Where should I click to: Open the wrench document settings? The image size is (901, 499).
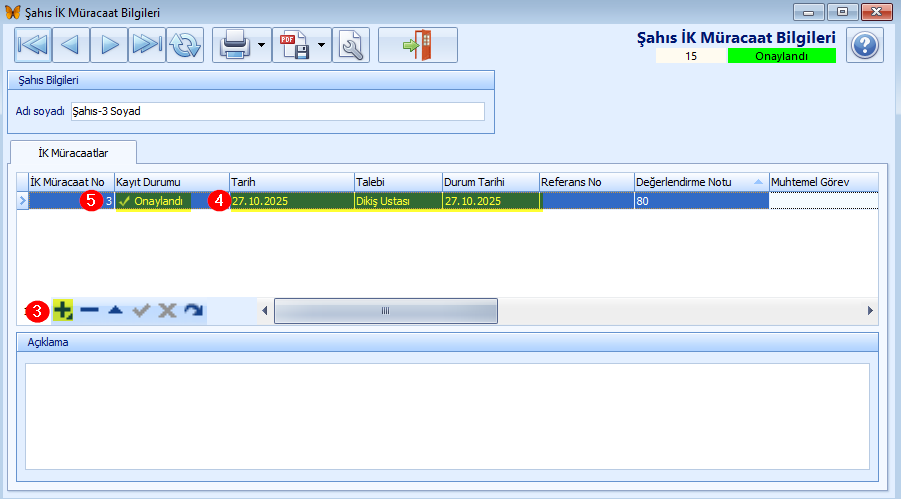(350, 45)
